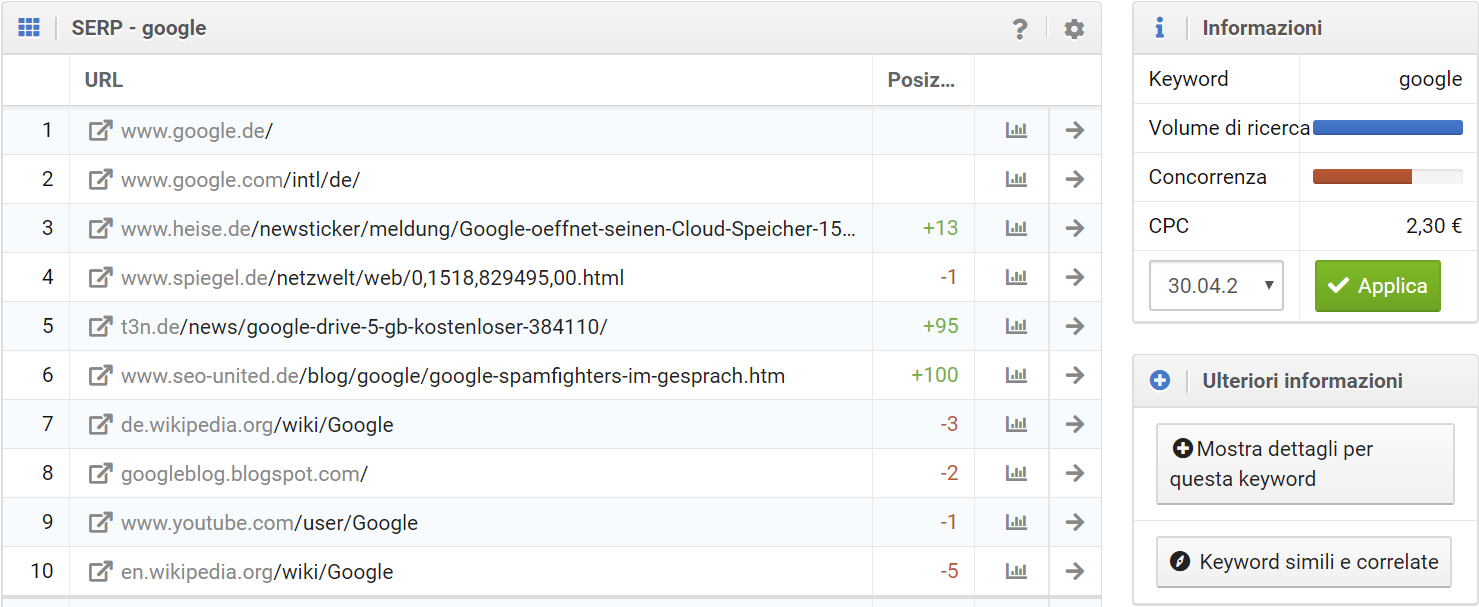Open the www.google.de/ link
This screenshot has height=607, width=1479.
[x=197, y=130]
